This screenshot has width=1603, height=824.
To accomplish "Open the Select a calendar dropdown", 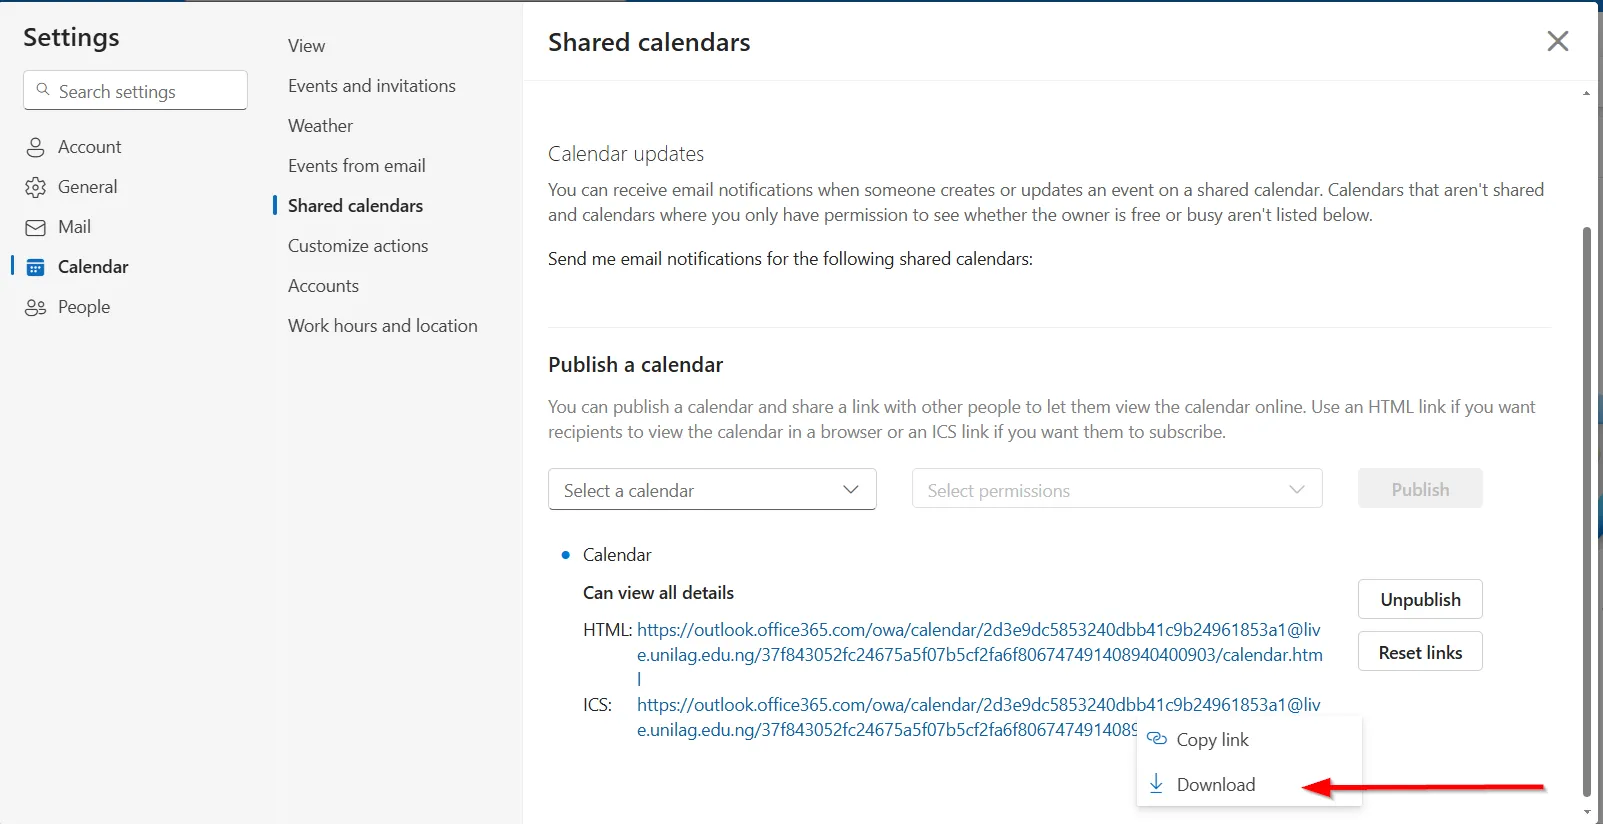I will coord(712,490).
